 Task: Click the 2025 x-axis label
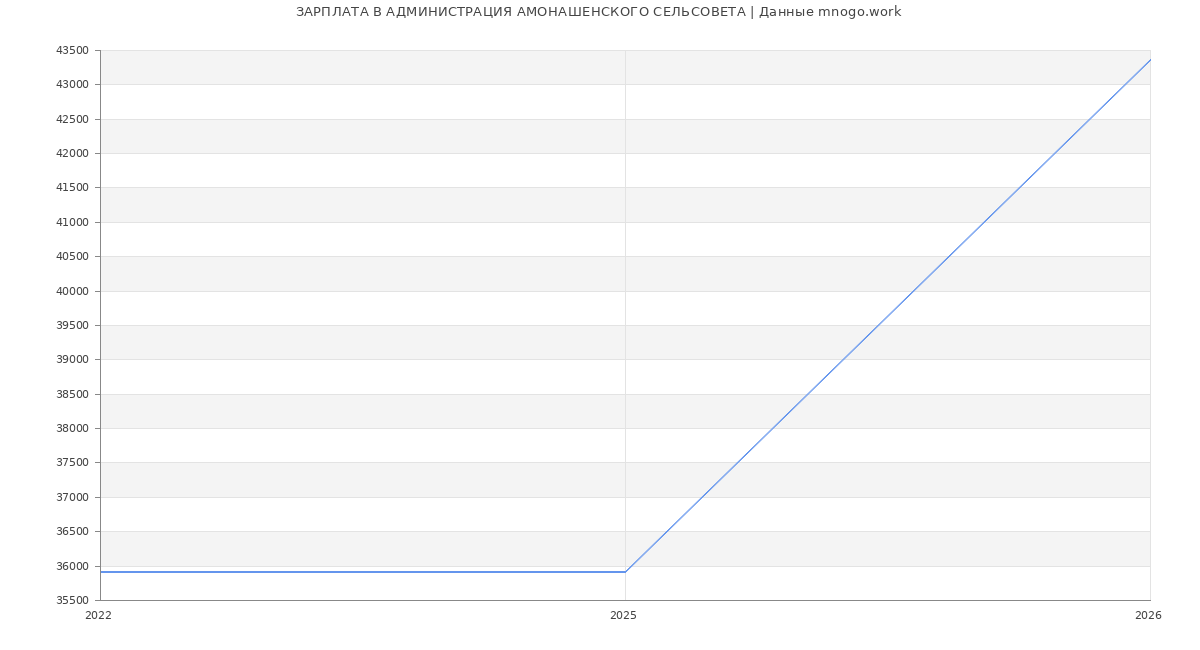(x=623, y=616)
